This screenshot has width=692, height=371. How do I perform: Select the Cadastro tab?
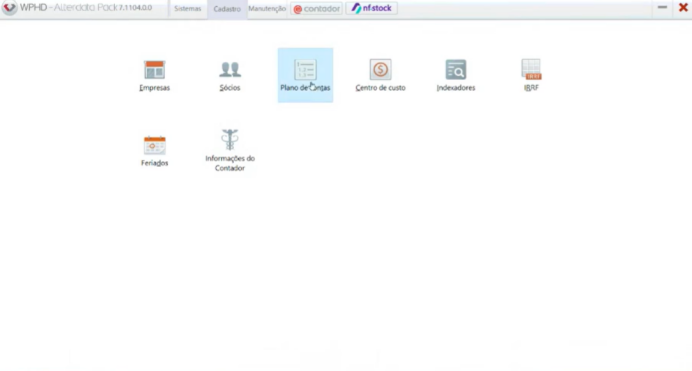point(227,9)
